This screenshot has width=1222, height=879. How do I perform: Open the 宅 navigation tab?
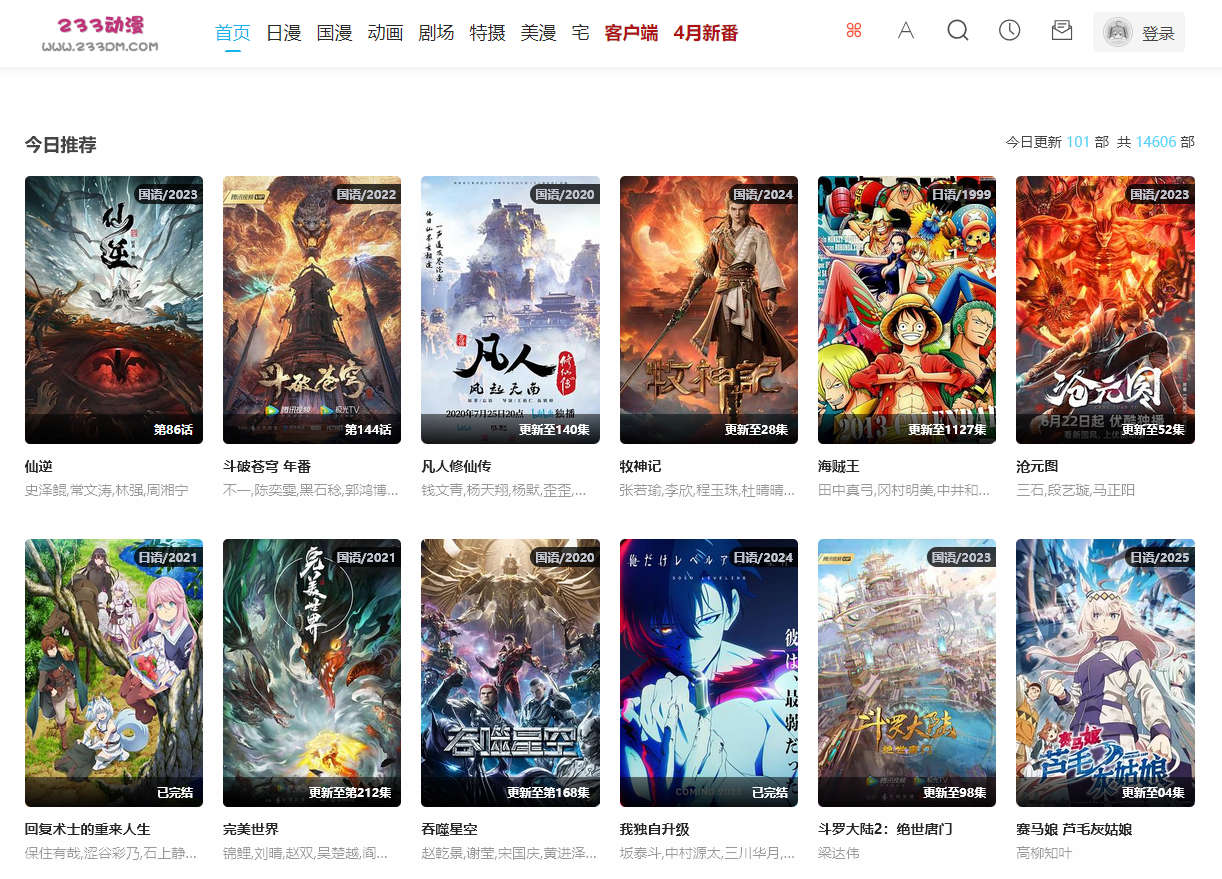[580, 33]
